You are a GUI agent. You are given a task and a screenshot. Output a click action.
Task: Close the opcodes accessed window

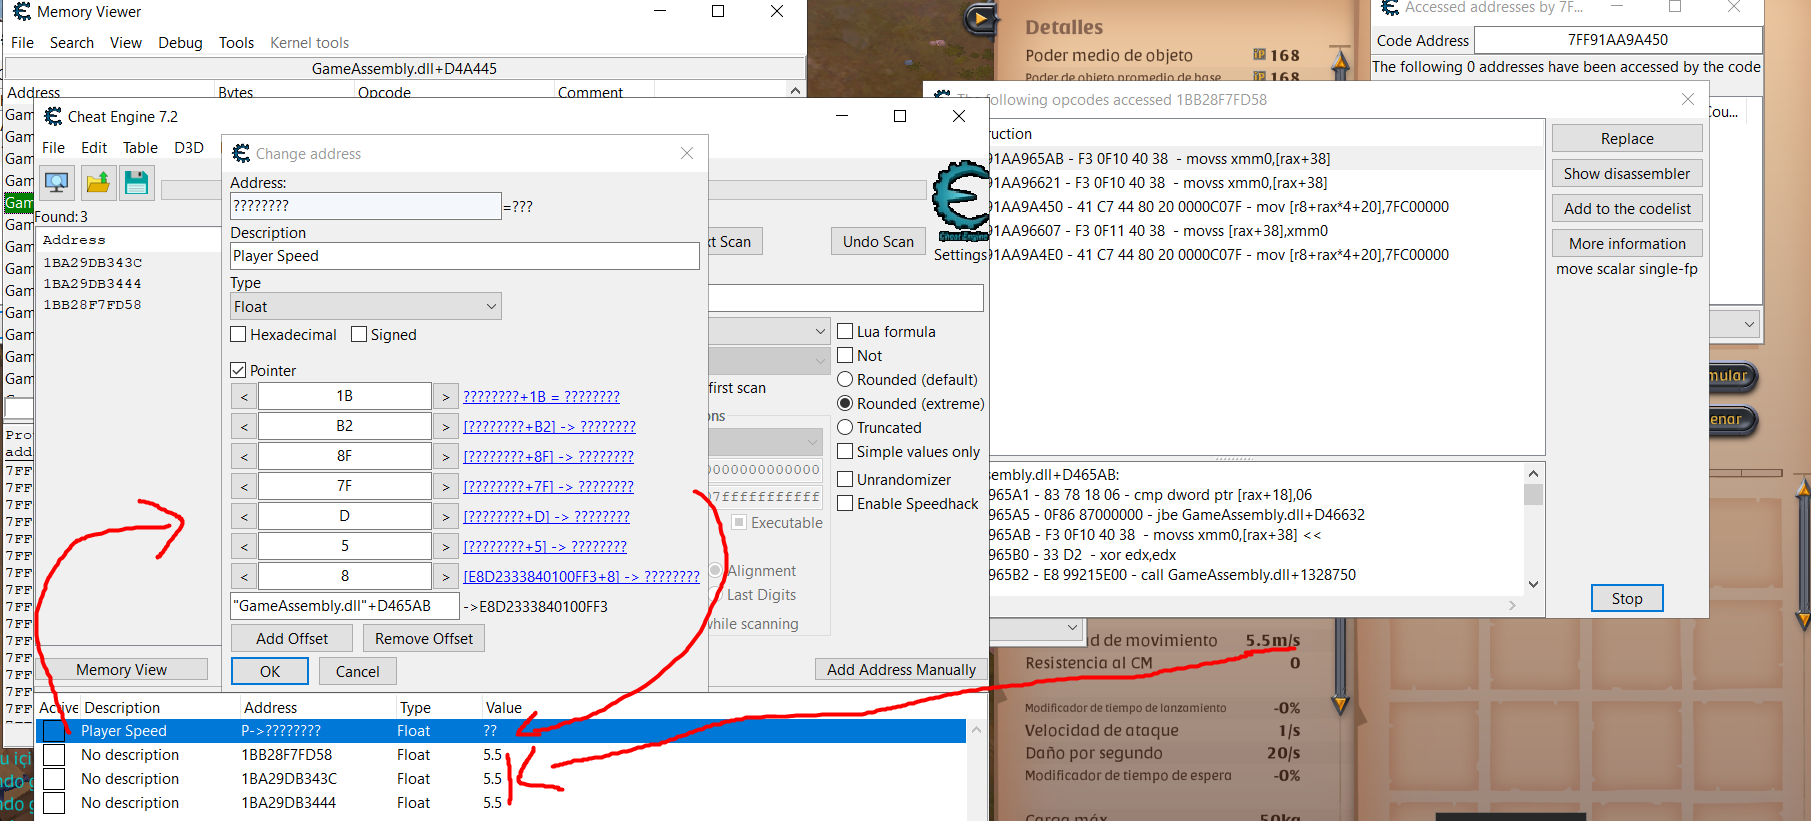tap(1688, 99)
